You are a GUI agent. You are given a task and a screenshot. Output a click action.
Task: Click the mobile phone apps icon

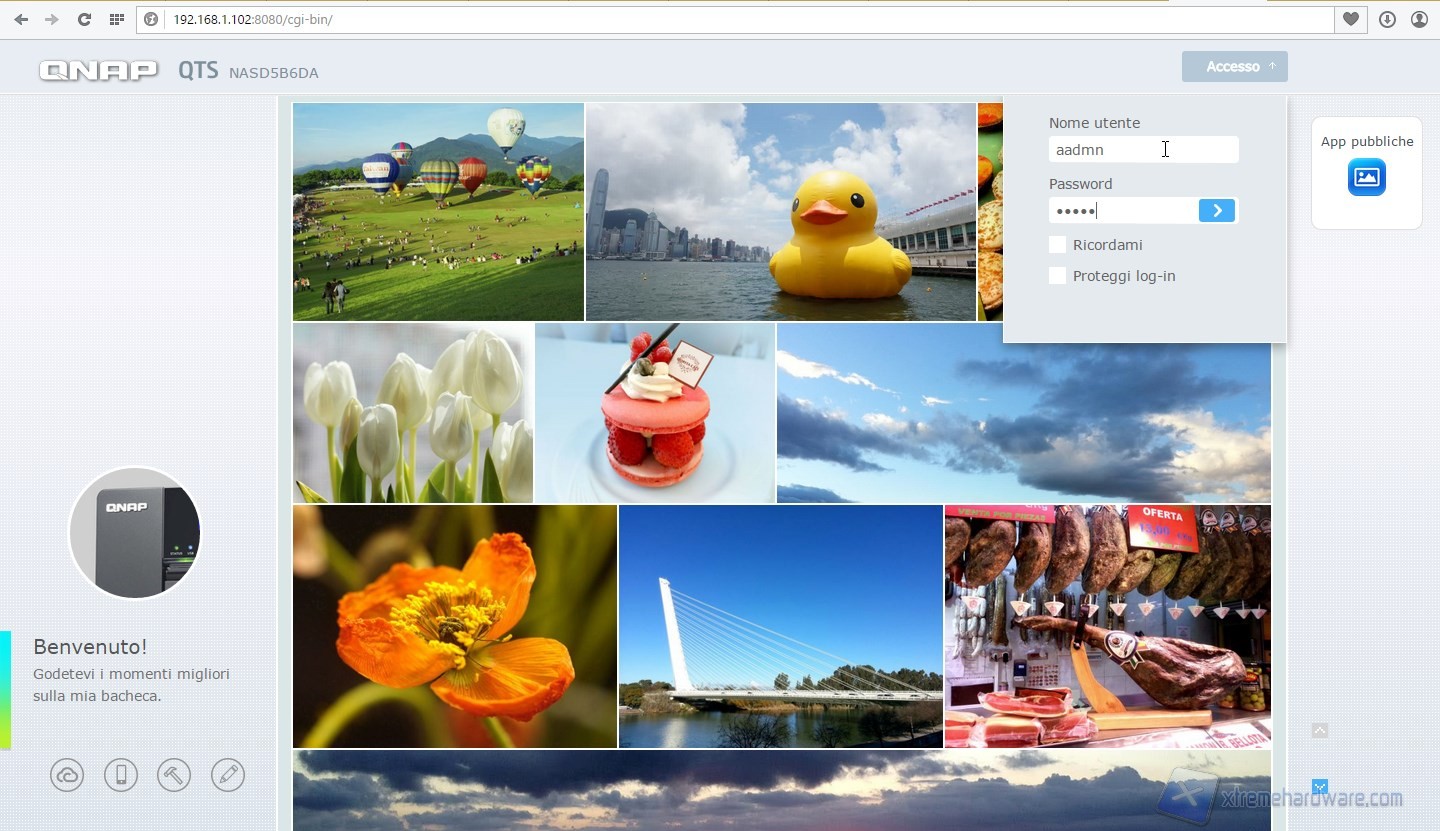coord(121,775)
